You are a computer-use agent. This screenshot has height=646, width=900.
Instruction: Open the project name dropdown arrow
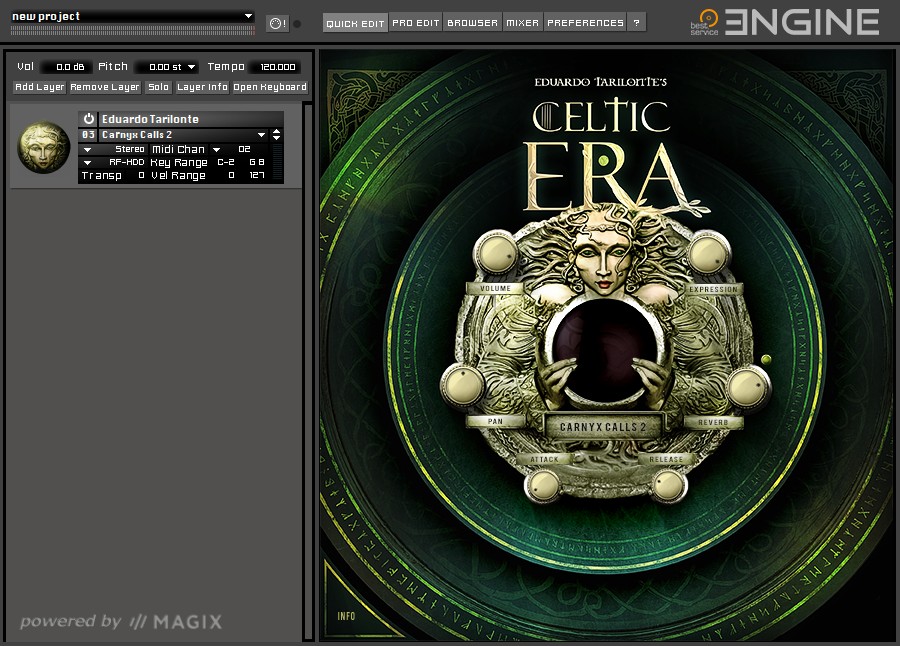[248, 16]
